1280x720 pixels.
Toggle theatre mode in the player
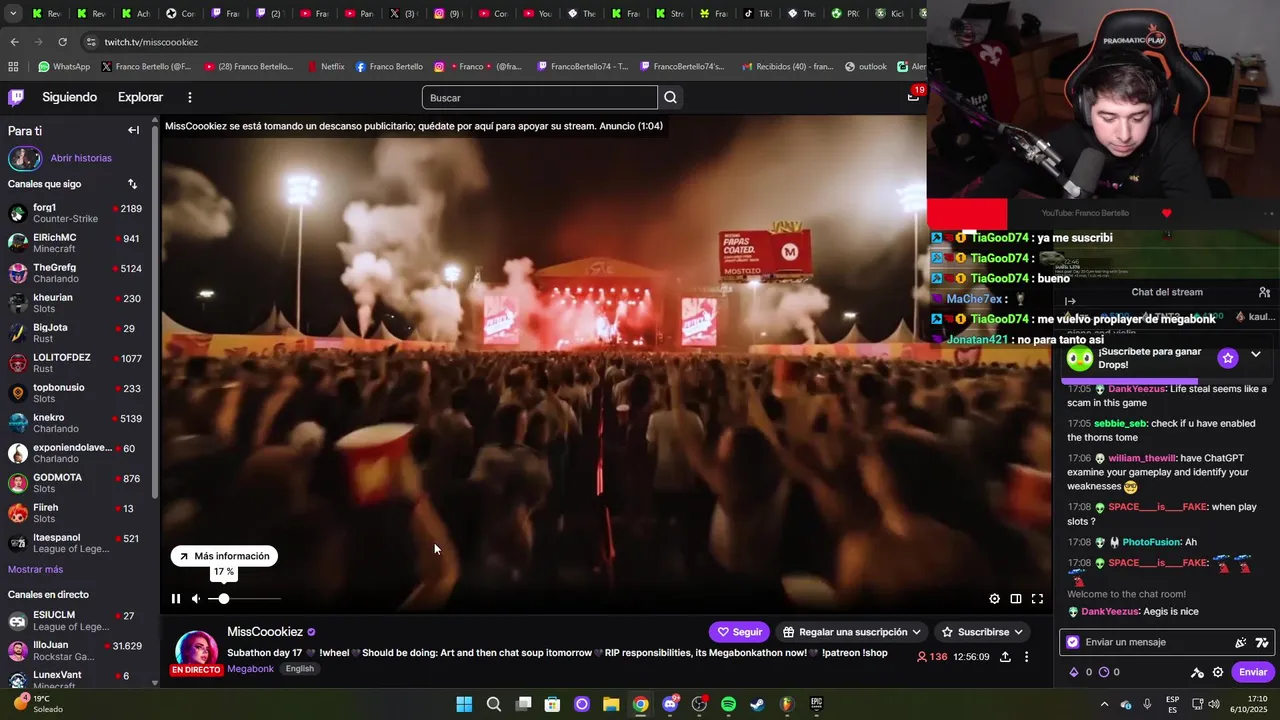pyautogui.click(x=1016, y=599)
